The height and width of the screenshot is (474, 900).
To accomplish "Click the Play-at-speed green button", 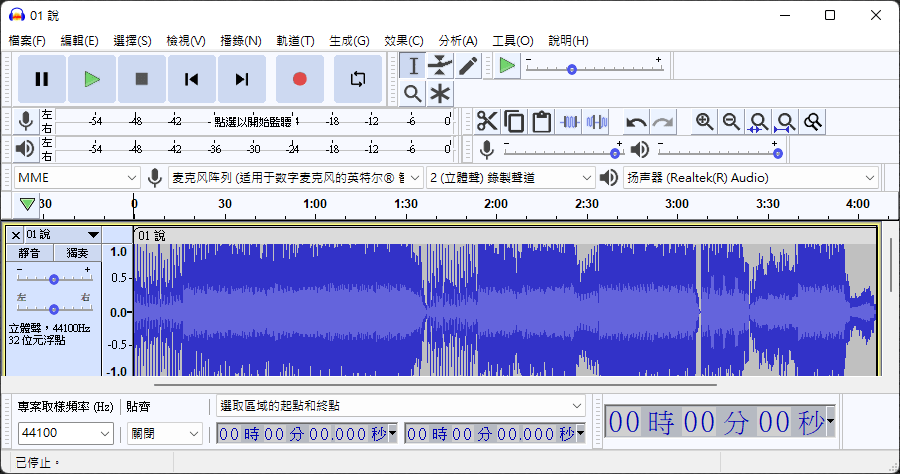I will [x=507, y=65].
